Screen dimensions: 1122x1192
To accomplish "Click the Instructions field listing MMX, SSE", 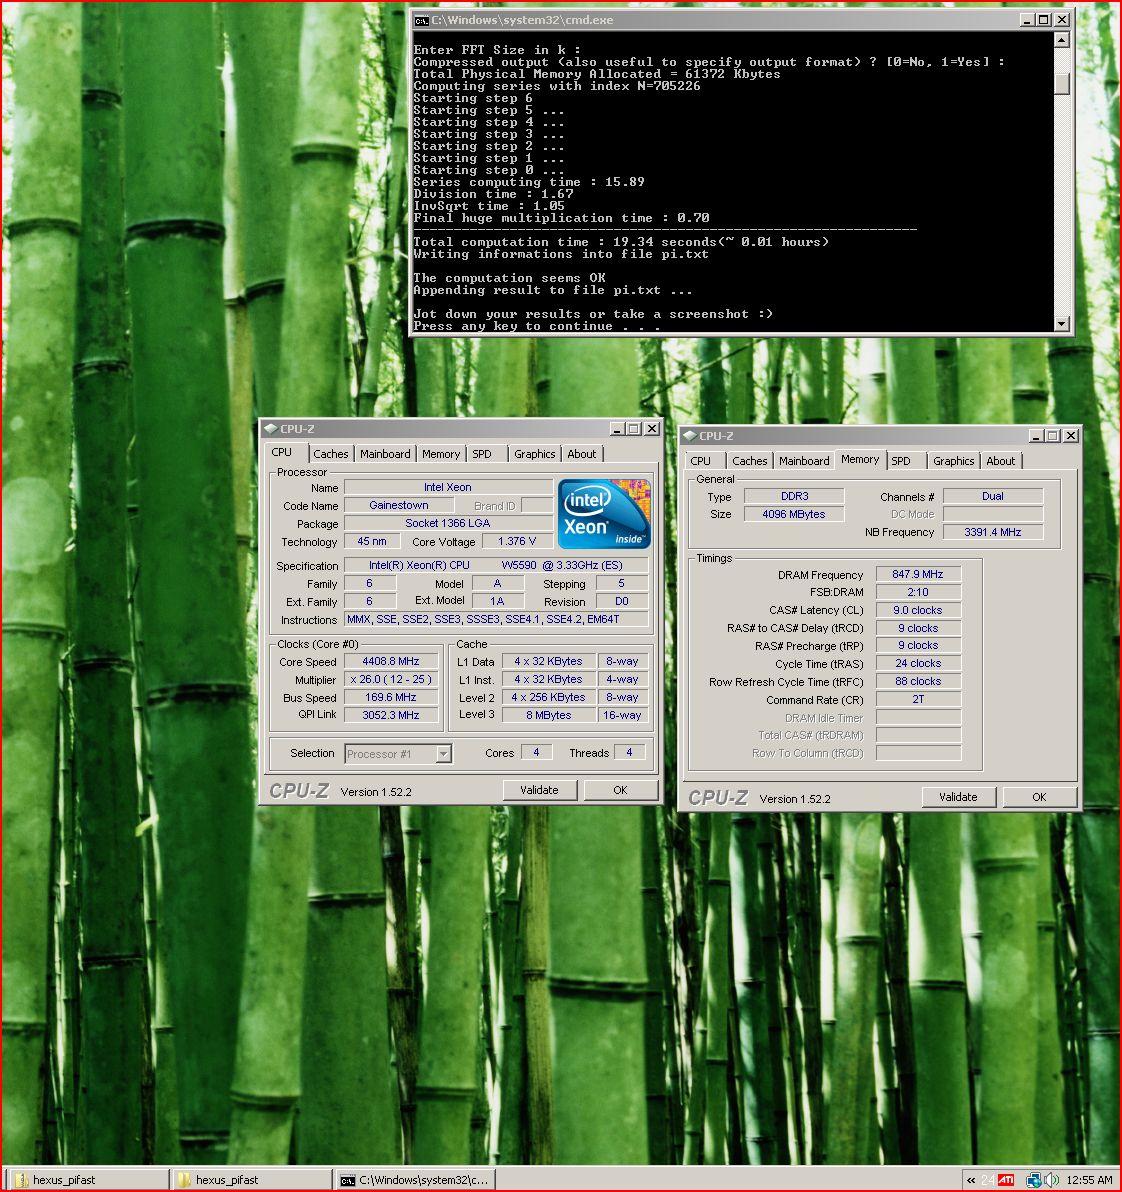I will pos(496,620).
